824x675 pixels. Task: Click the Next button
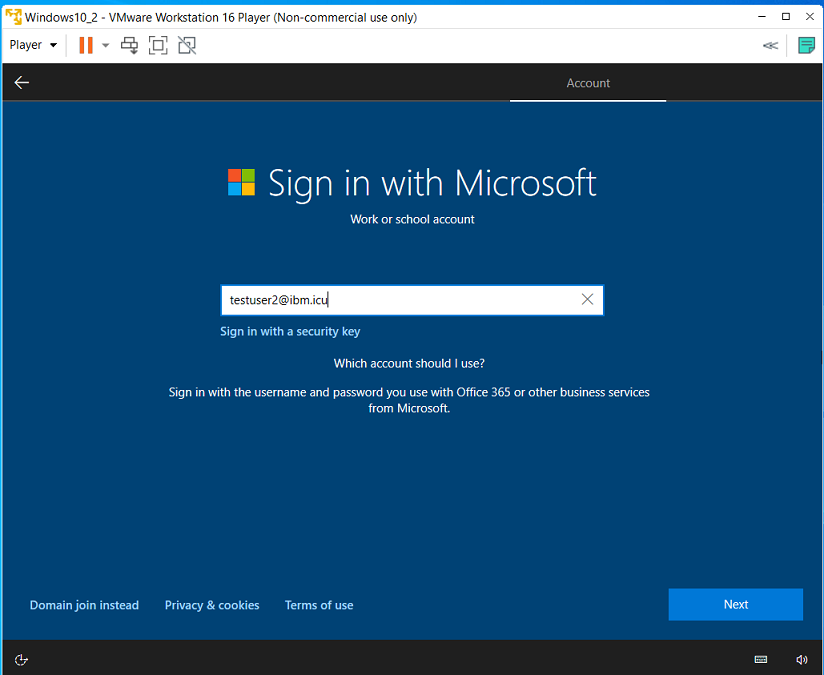pos(735,604)
